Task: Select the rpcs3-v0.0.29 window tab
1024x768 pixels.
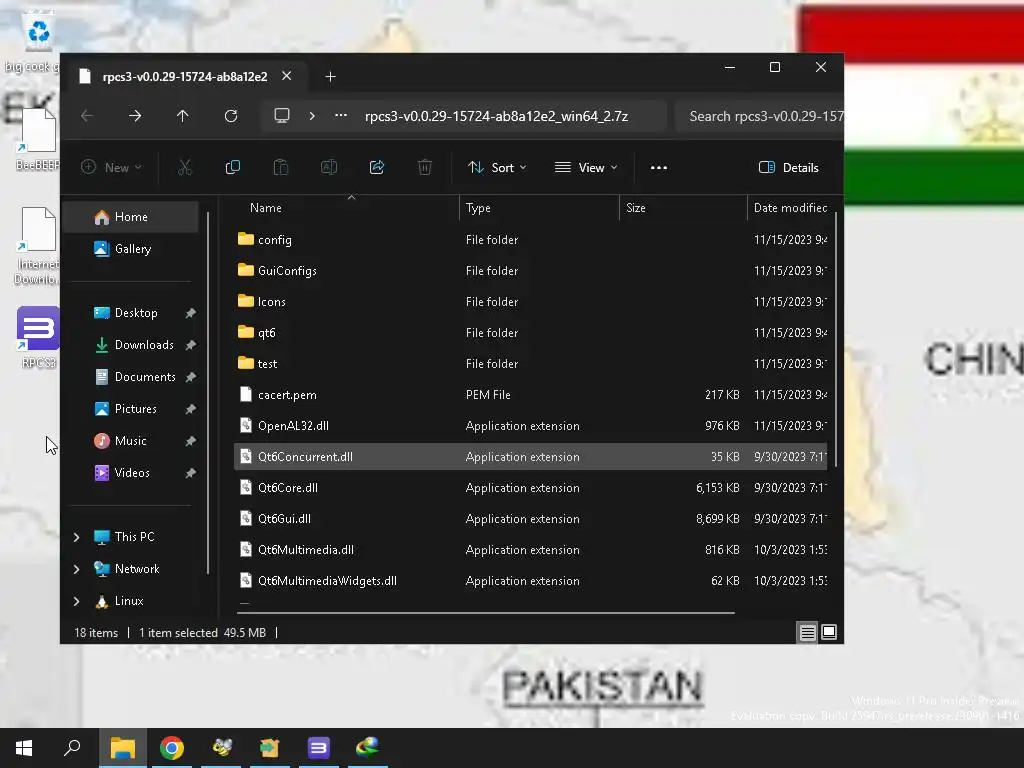Action: point(185,76)
